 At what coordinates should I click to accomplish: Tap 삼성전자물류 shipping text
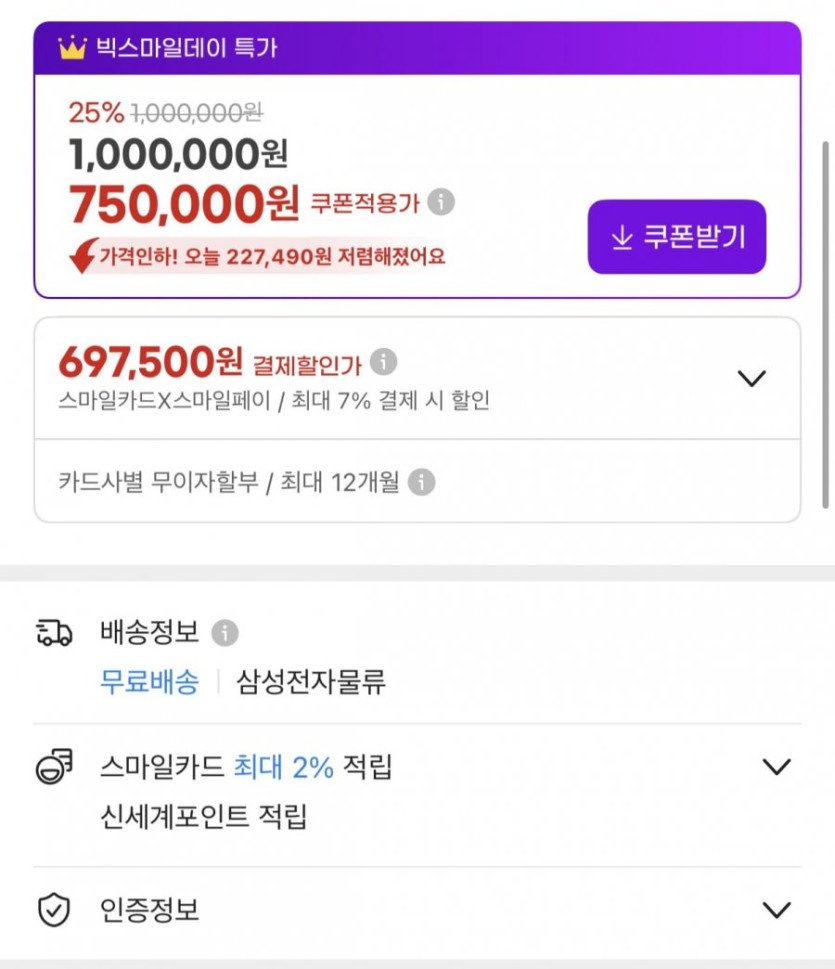[x=311, y=682]
